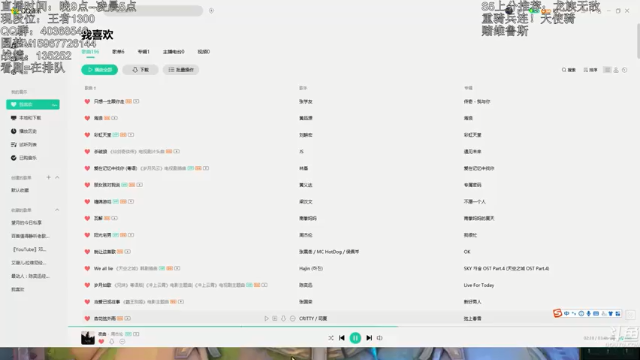Click the Download button beside Play All
Viewport: 640px width, 360px height.
[x=140, y=70]
